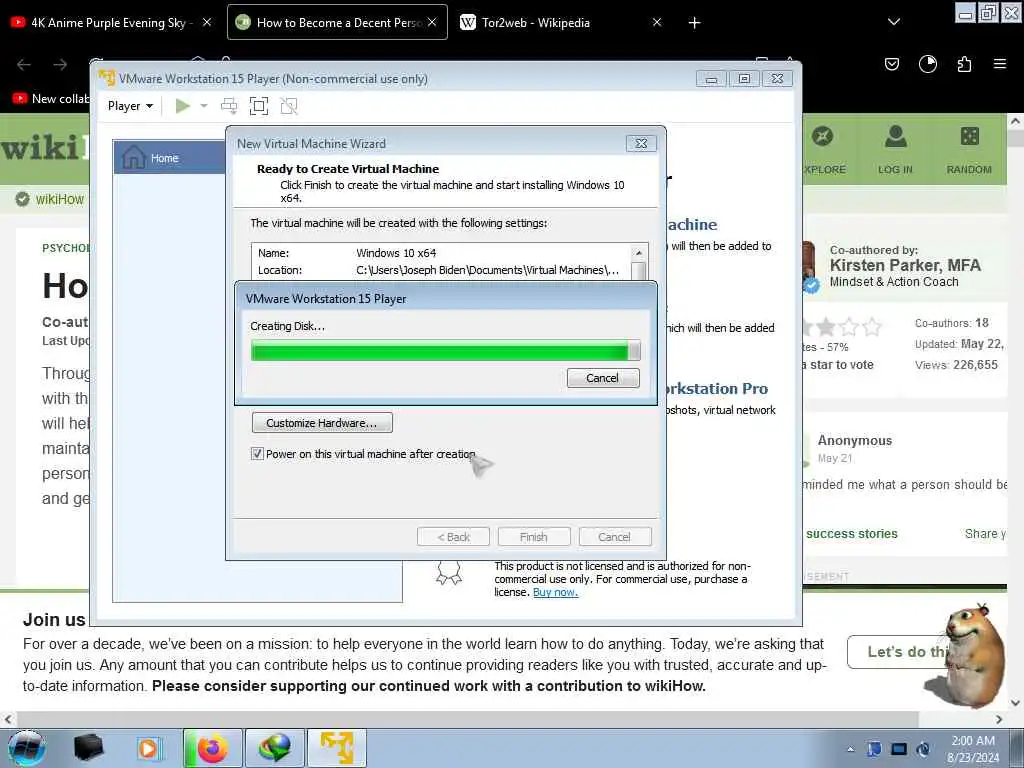Click the wizard Cancel button

pos(615,537)
